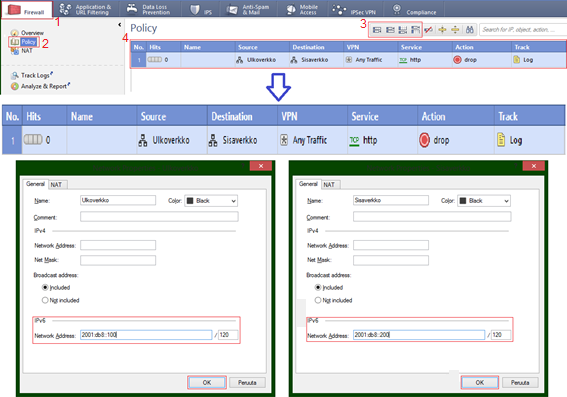Viewport: 567px width, 397px height.
Task: Select Ulkoverkko source cell in small policy table
Action: pos(262,60)
